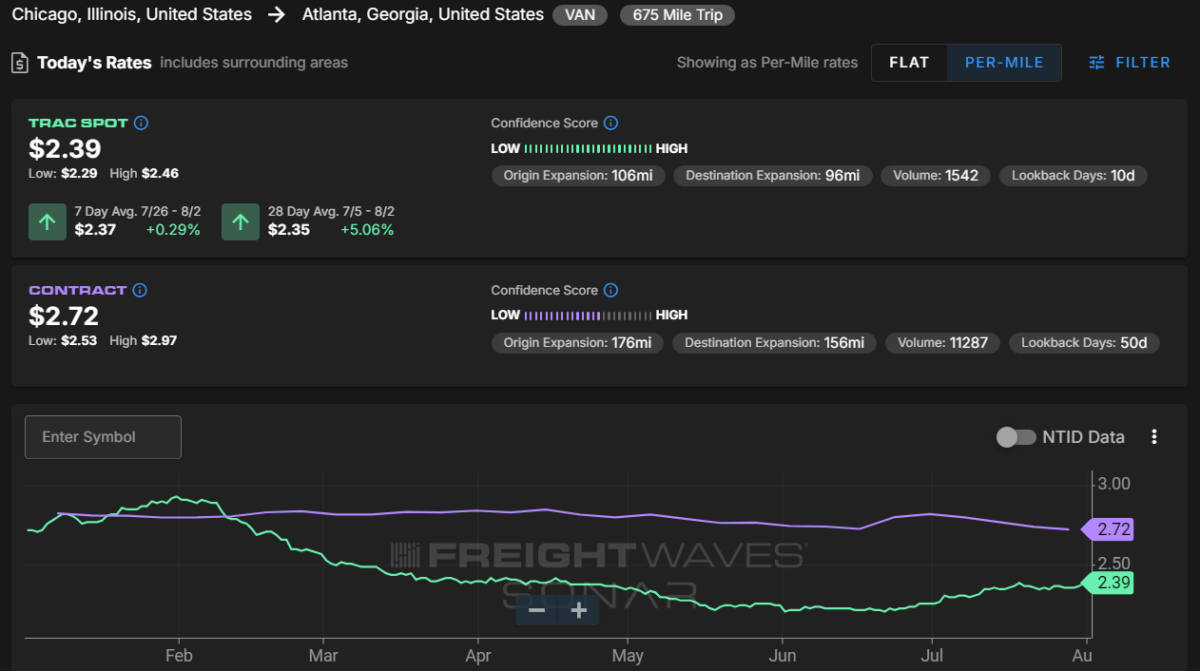Click Destination Expansion 156mi chip
Image resolution: width=1200 pixels, height=671 pixels.
point(775,342)
